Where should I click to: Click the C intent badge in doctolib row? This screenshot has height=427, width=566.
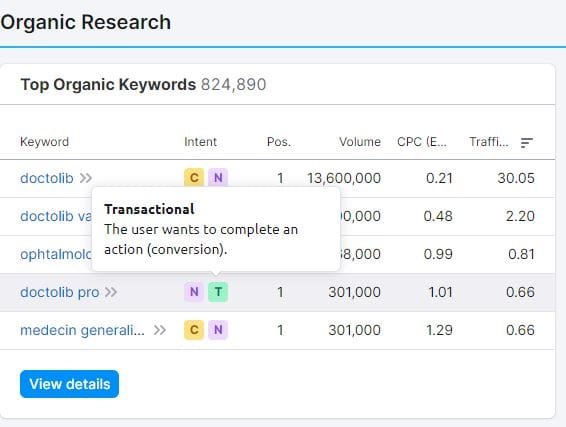[194, 178]
